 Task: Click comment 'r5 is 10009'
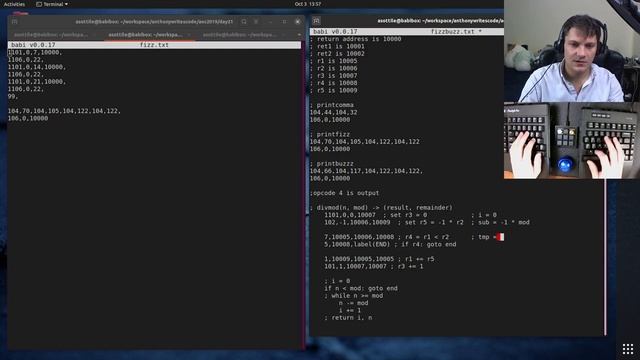click(333, 91)
